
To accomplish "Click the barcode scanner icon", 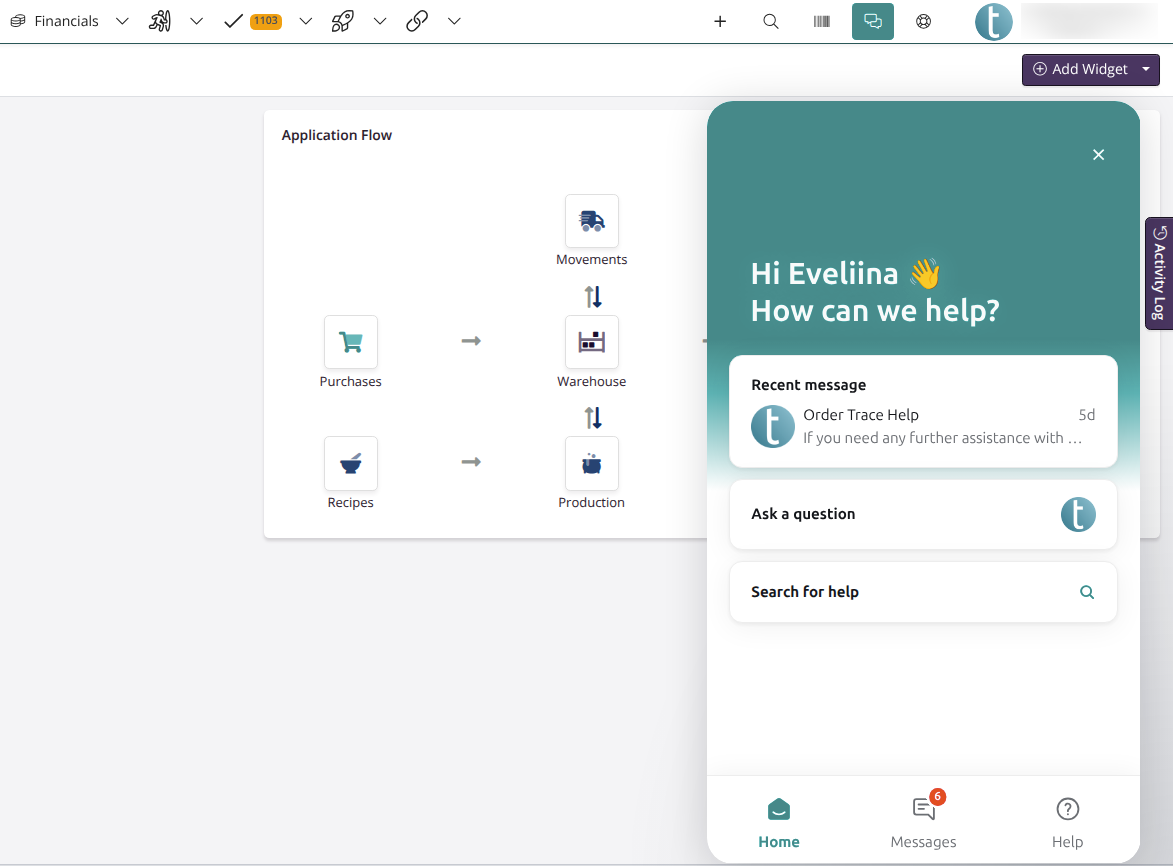I will pos(821,21).
